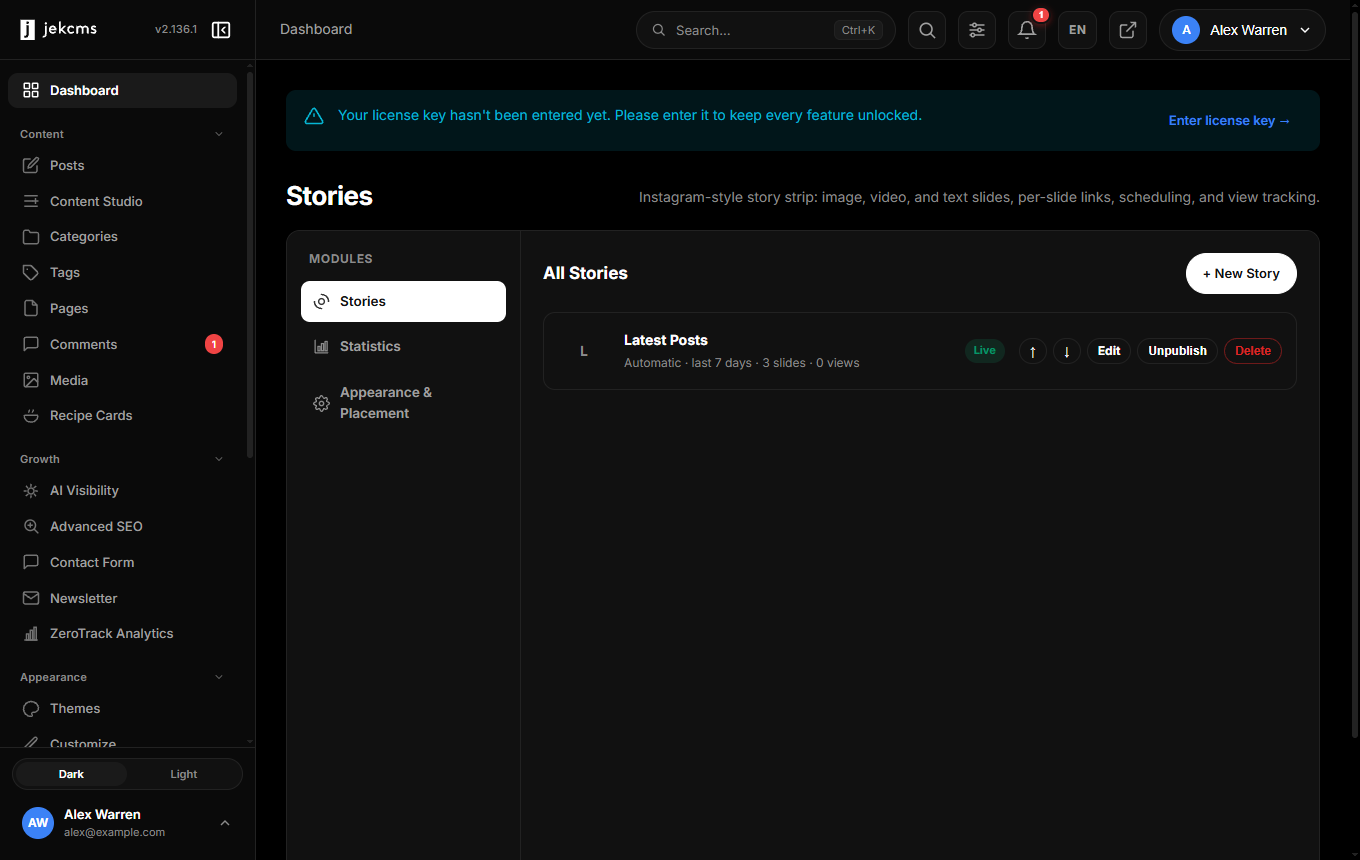Viewport: 1360px width, 860px height.
Task: Open Advanced SEO in sidebar
Action: pyautogui.click(x=122, y=526)
